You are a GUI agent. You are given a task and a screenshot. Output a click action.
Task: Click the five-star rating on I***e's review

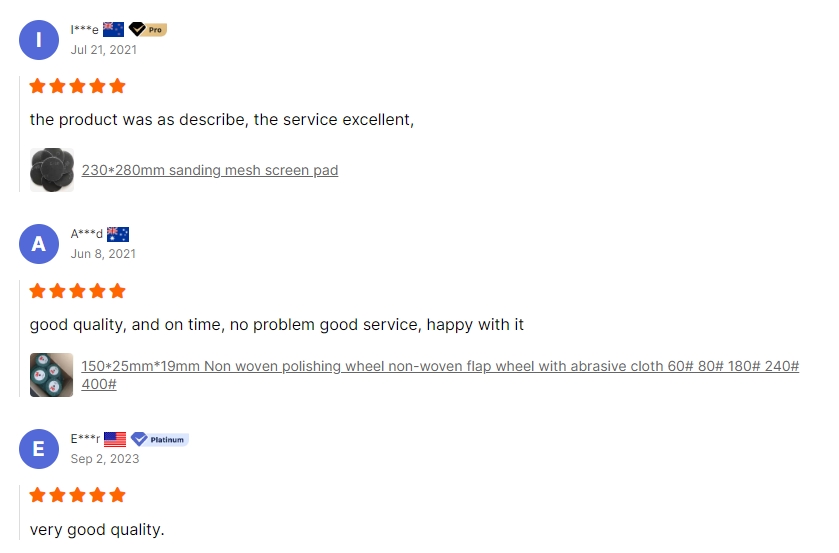pos(78,86)
